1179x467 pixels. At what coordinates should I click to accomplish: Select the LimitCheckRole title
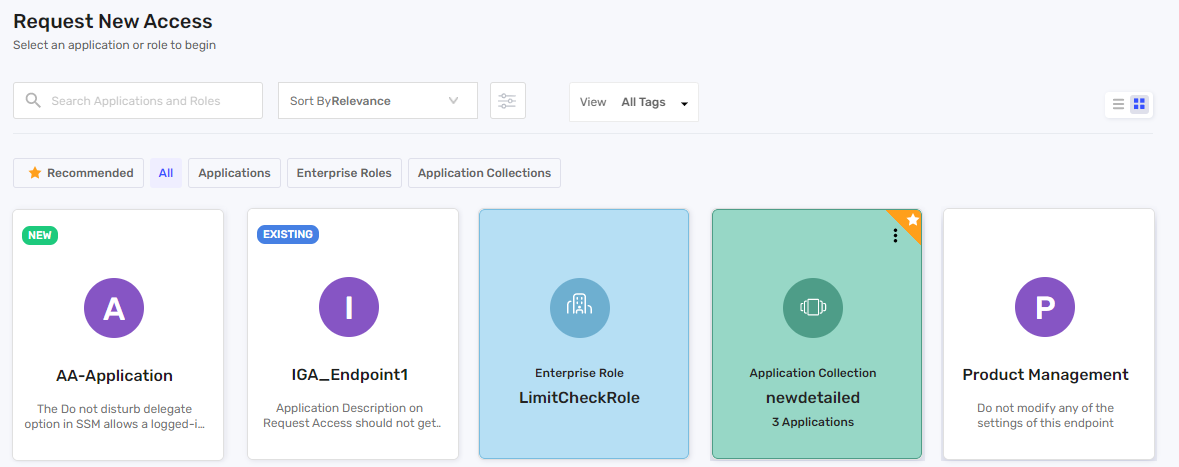coord(580,398)
